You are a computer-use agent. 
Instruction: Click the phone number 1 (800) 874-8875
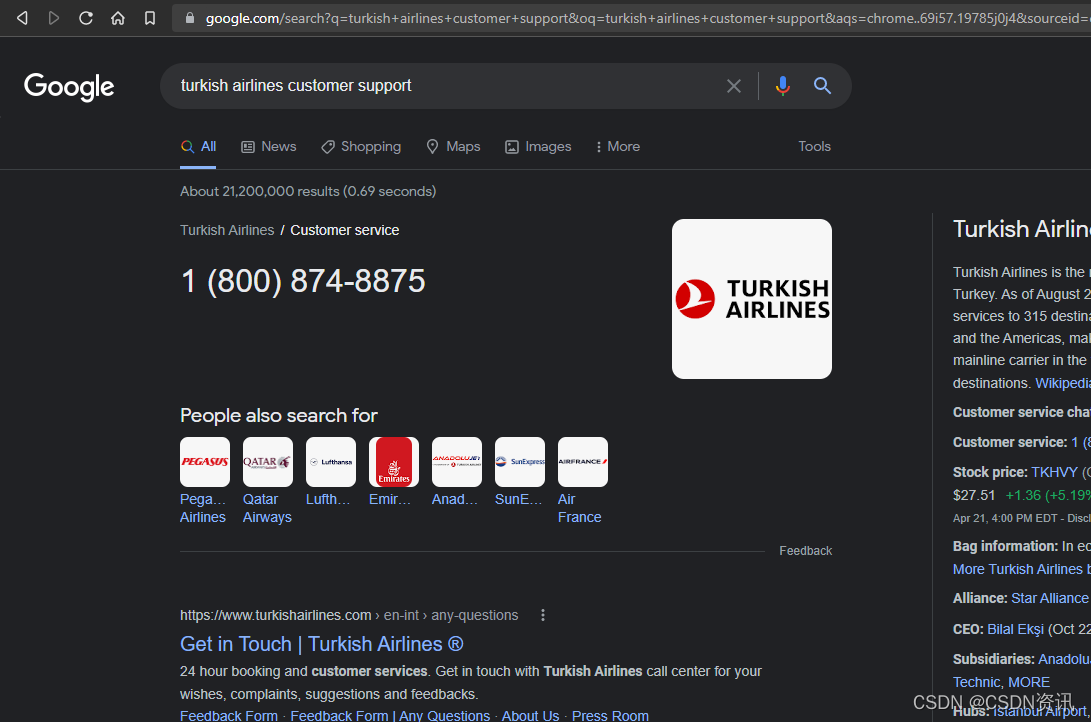tap(303, 281)
